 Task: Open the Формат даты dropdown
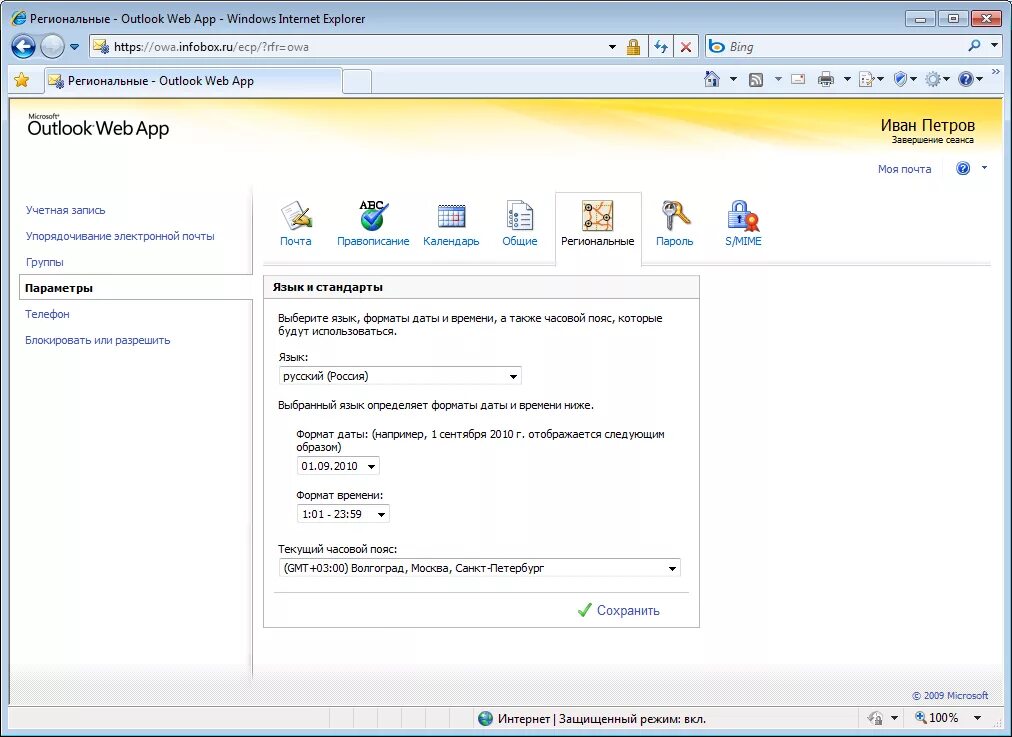pyautogui.click(x=338, y=466)
